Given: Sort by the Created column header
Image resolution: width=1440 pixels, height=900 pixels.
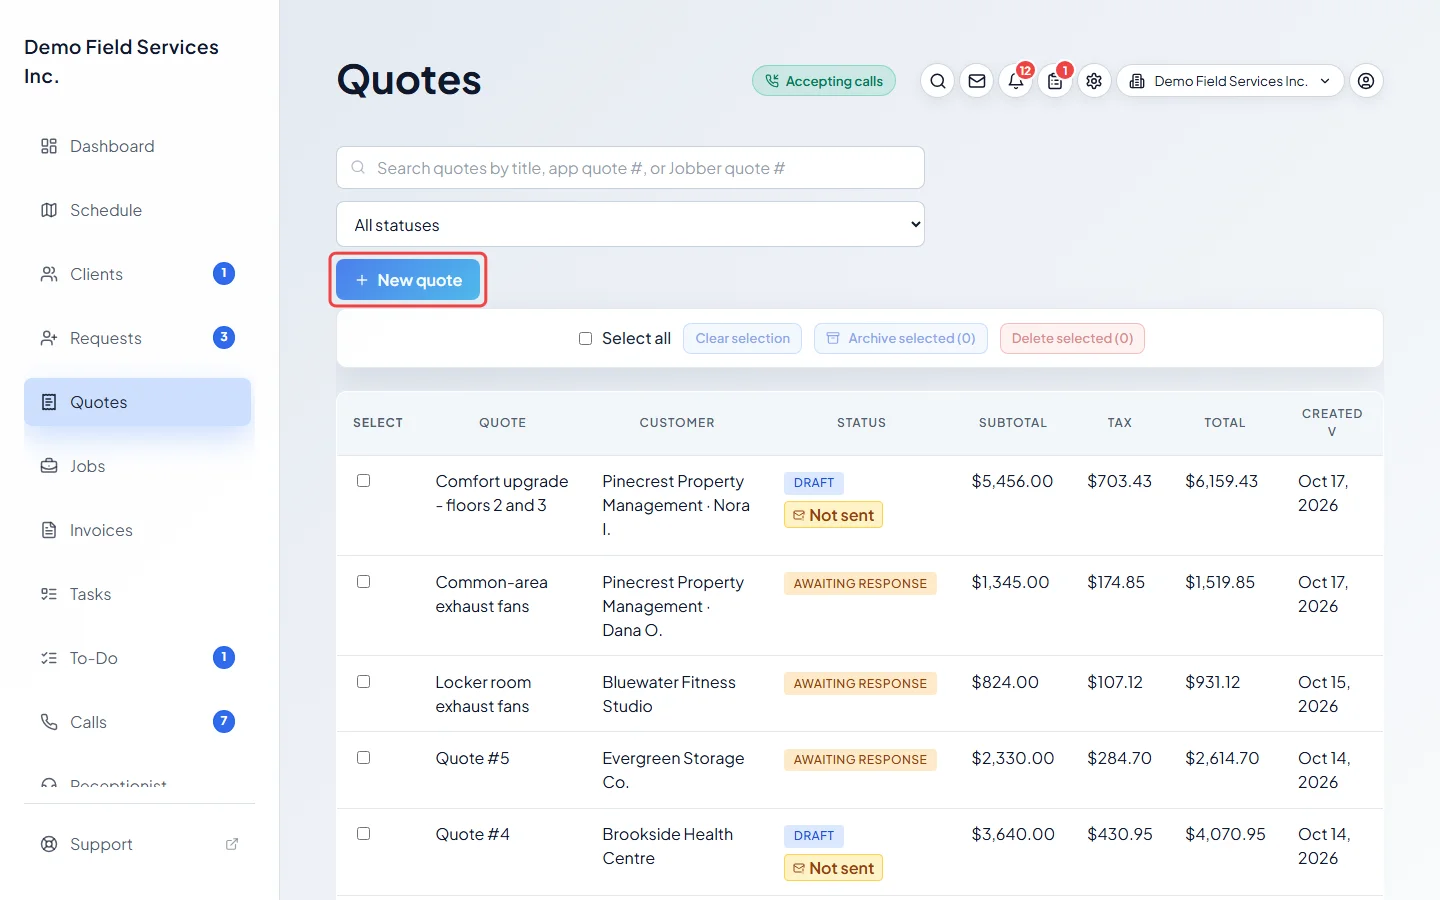Looking at the screenshot, I should coord(1332,422).
